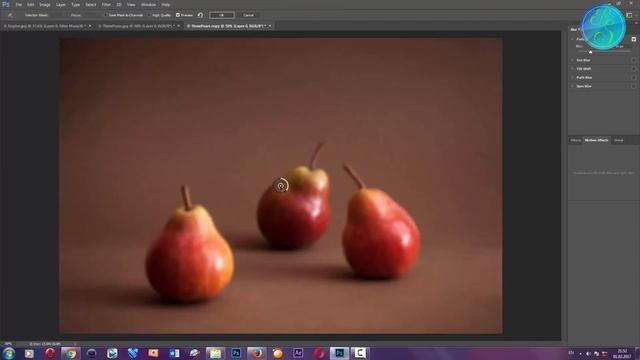Click the system clock in the taskbar
This screenshot has width=640, height=360.
pyautogui.click(x=622, y=353)
